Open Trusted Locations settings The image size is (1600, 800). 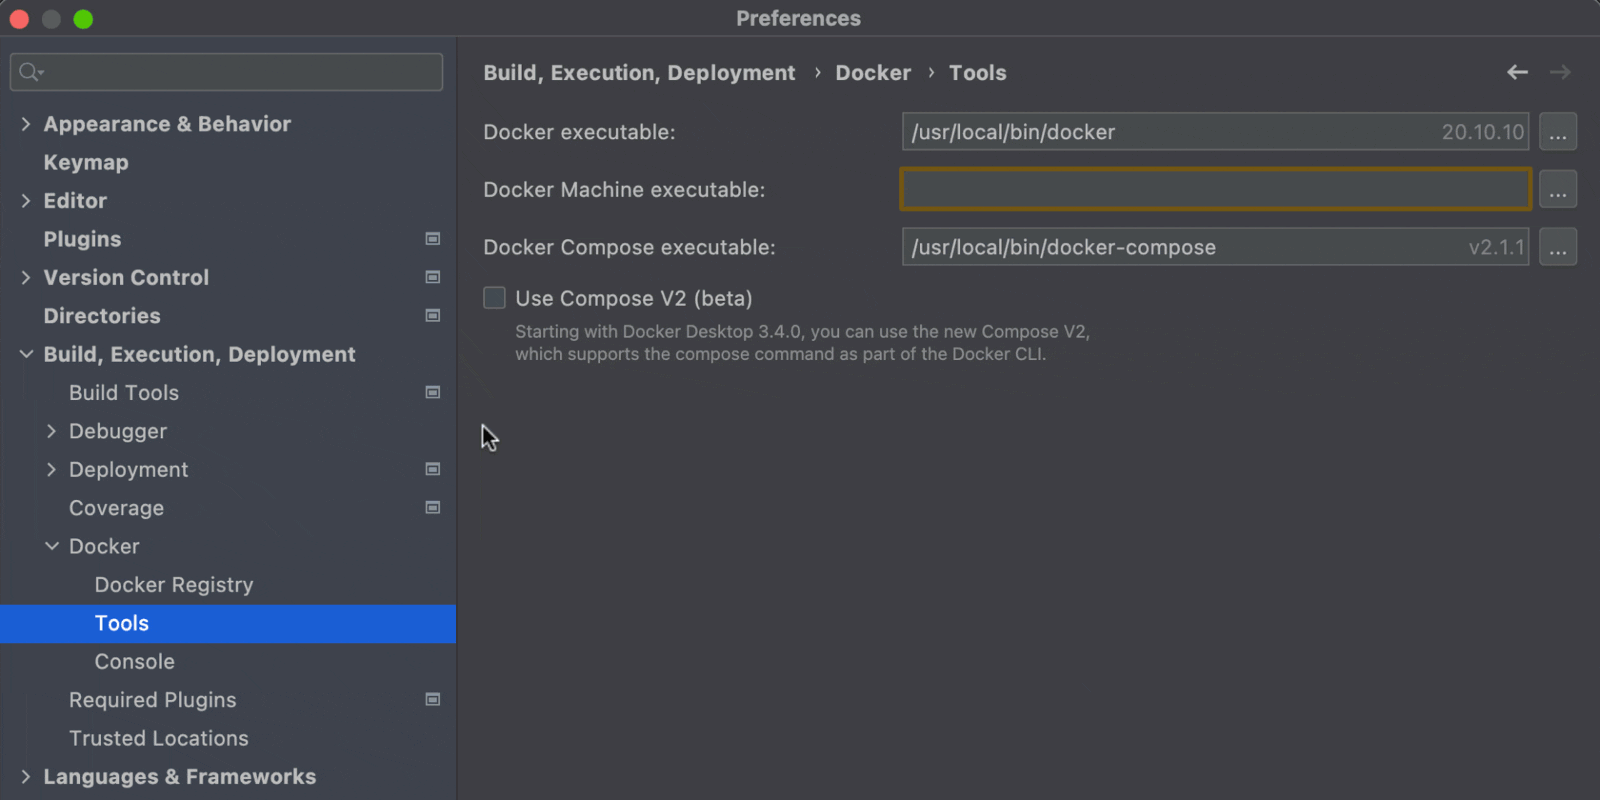[159, 738]
